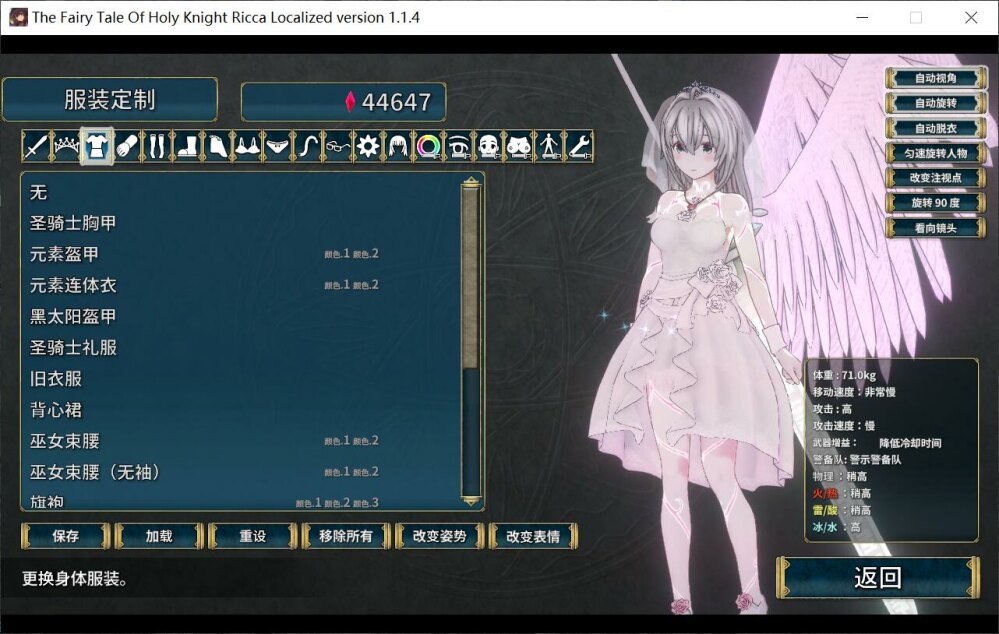Select 无 (none) in clothing list

(242, 192)
